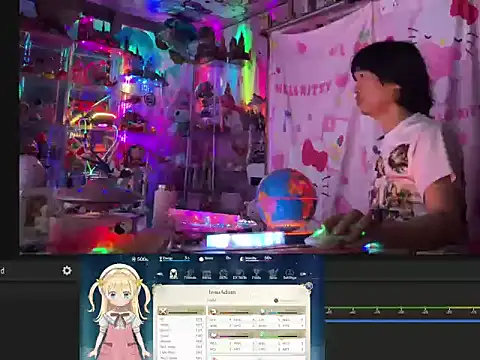480x360 pixels.
Task: Open the trophy cup menu icon
Action: point(256,274)
